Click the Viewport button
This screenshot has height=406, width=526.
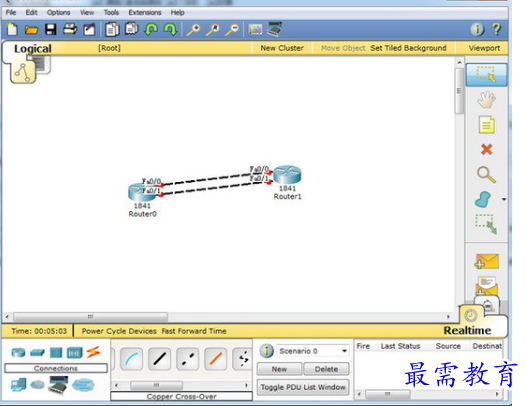484,48
